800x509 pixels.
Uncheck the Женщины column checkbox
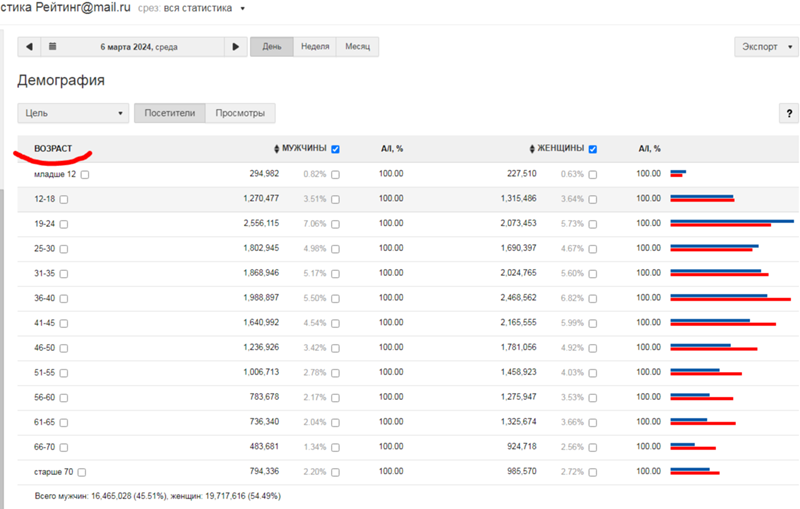coord(594,149)
